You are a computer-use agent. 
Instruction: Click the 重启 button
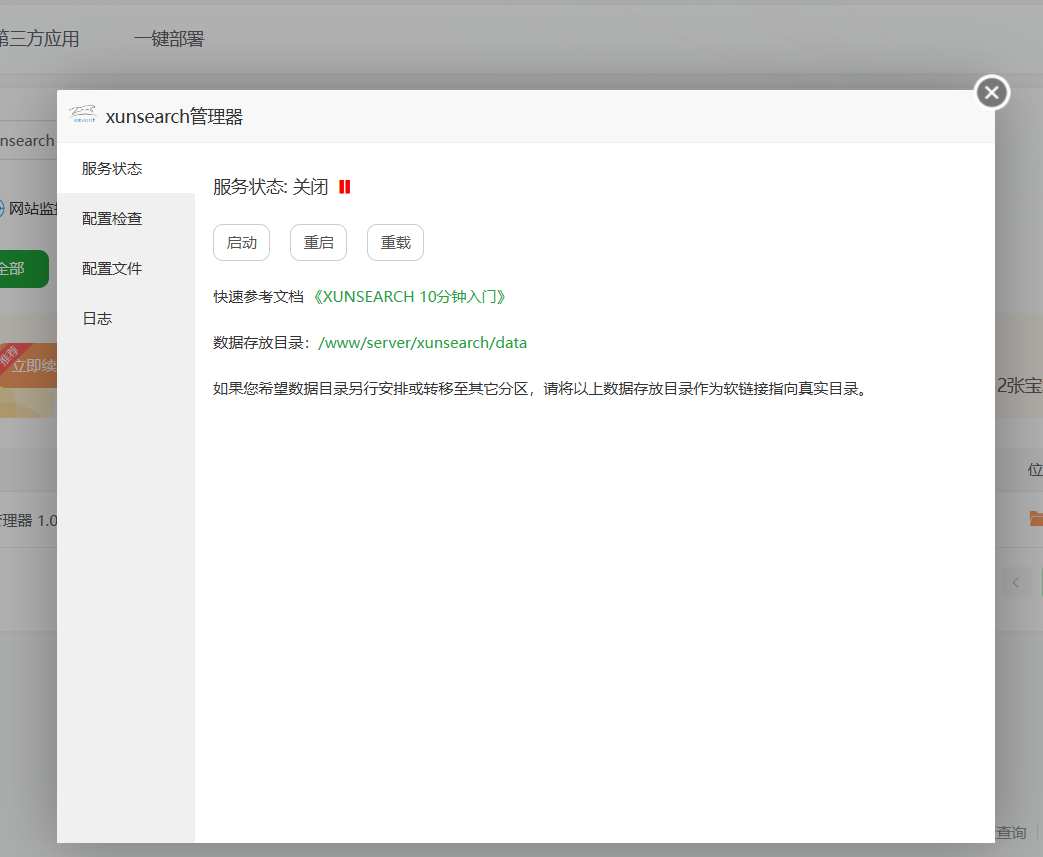[318, 242]
